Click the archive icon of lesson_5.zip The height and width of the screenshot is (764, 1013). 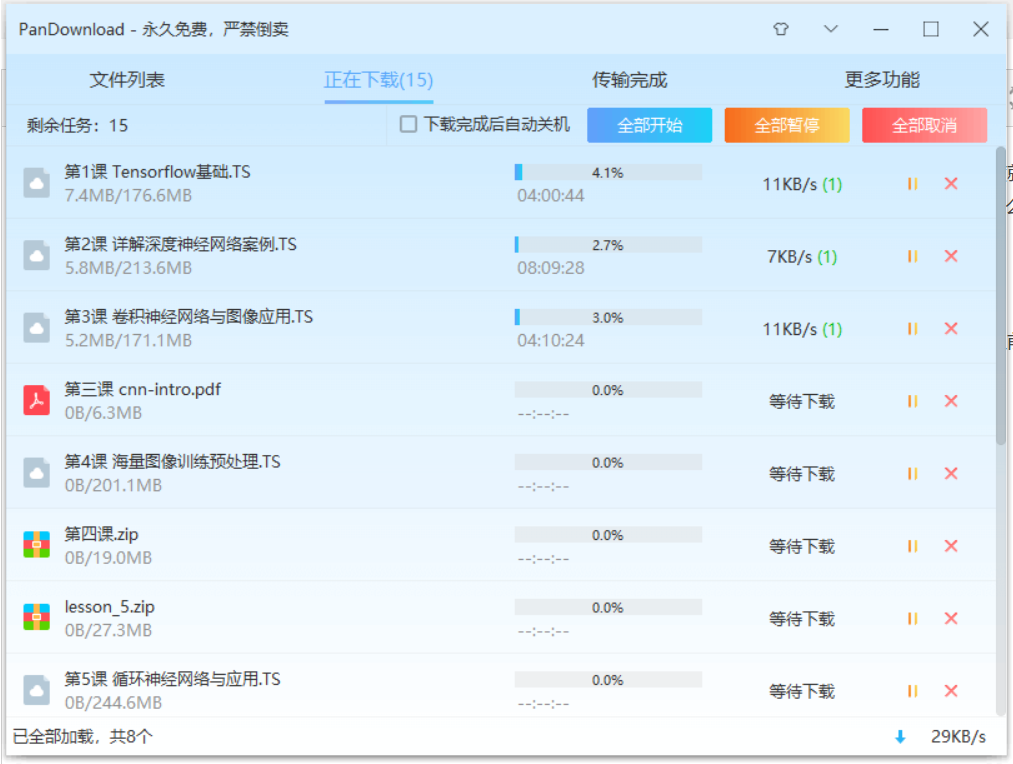(37, 617)
